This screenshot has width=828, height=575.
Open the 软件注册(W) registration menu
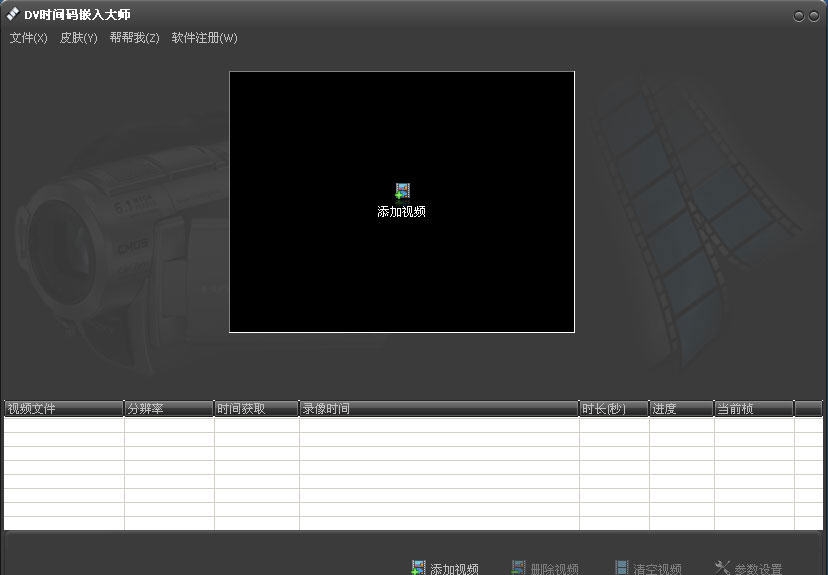(204, 38)
